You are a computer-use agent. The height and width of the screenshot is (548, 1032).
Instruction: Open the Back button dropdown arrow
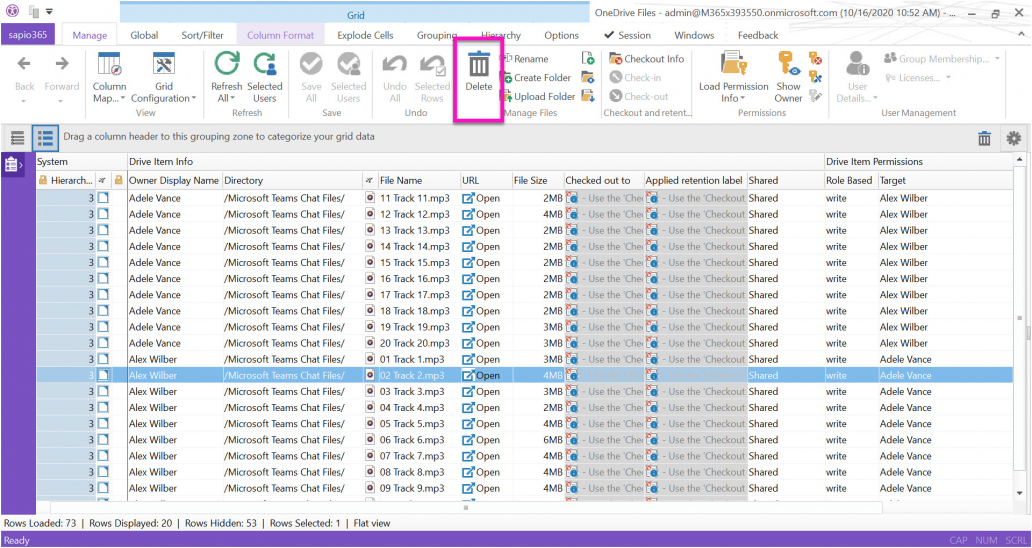pyautogui.click(x=24, y=101)
